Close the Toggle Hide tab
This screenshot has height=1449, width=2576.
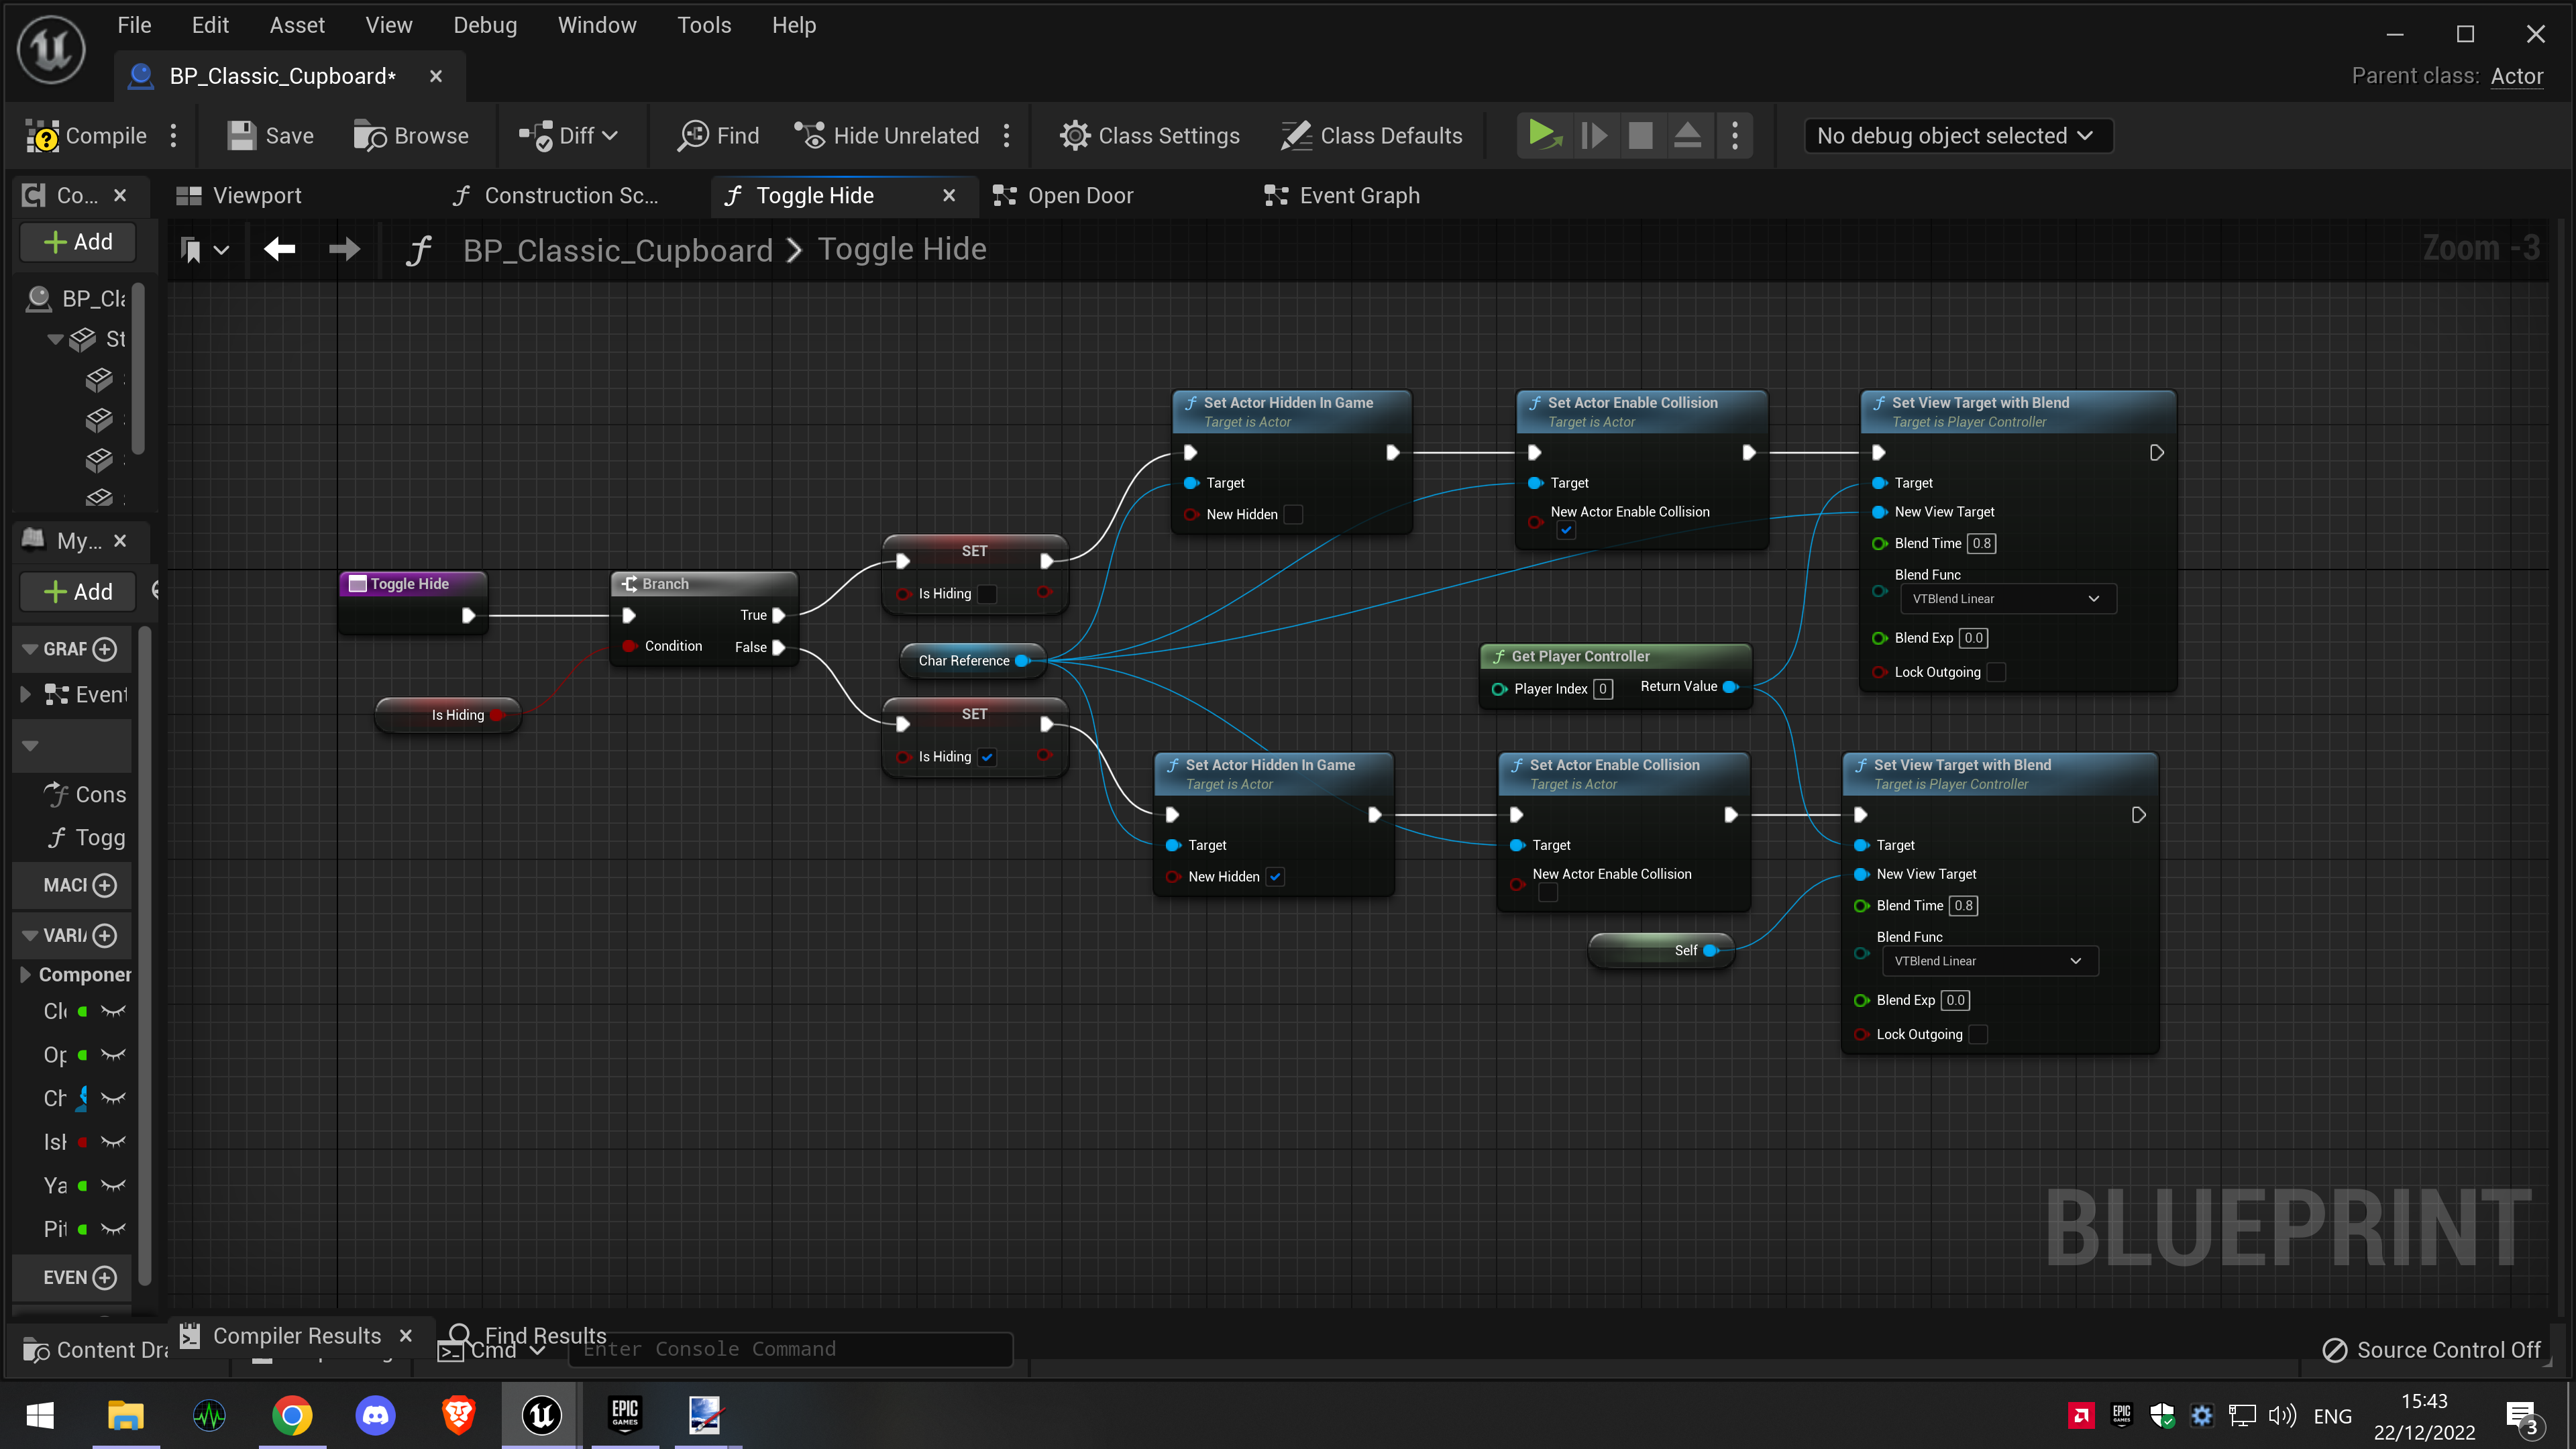pos(949,195)
